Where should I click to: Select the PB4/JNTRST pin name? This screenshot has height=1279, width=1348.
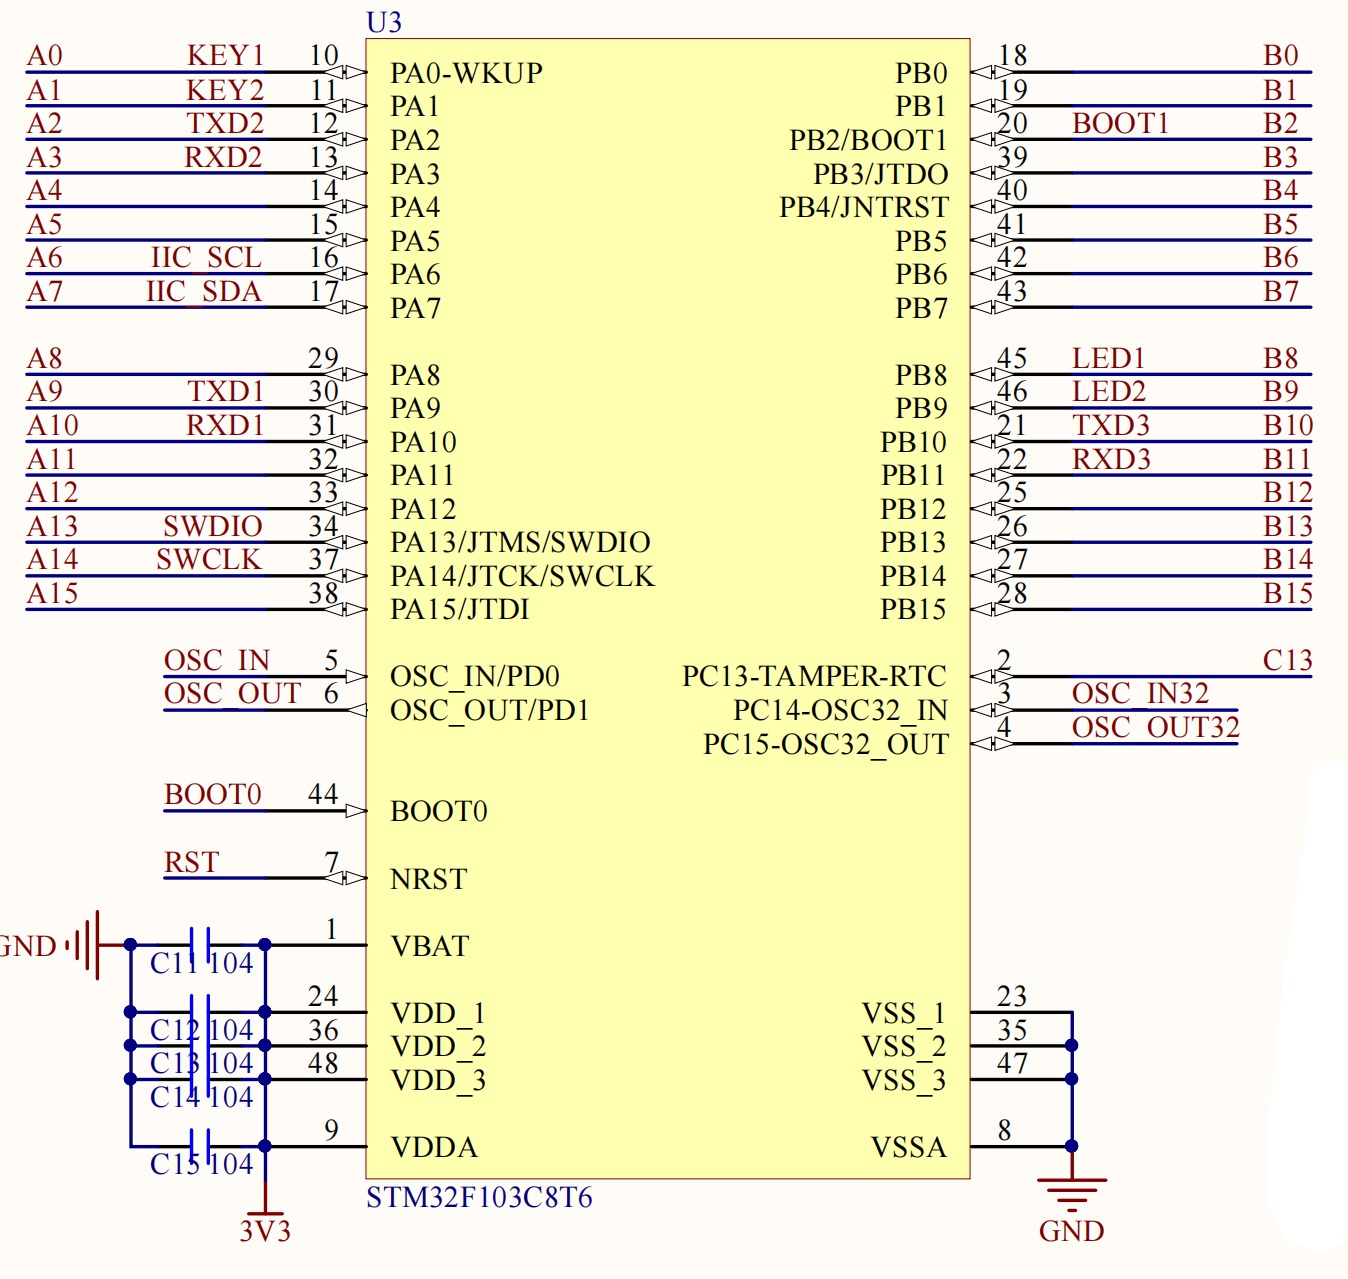coord(864,207)
